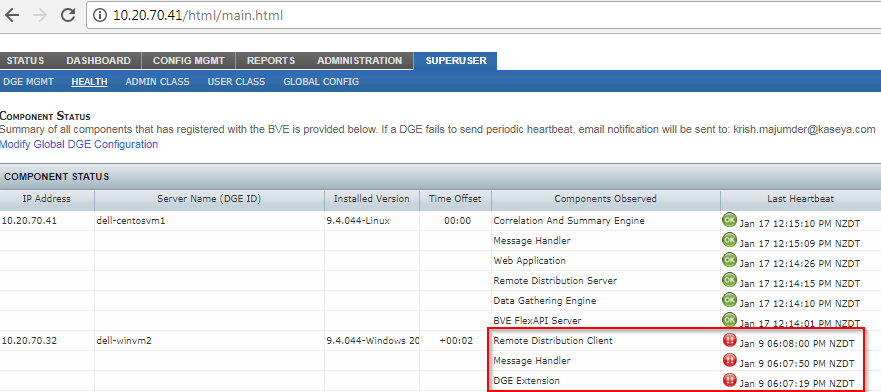The image size is (881, 392).
Task: Open the STATUS tab
Action: [x=25, y=61]
